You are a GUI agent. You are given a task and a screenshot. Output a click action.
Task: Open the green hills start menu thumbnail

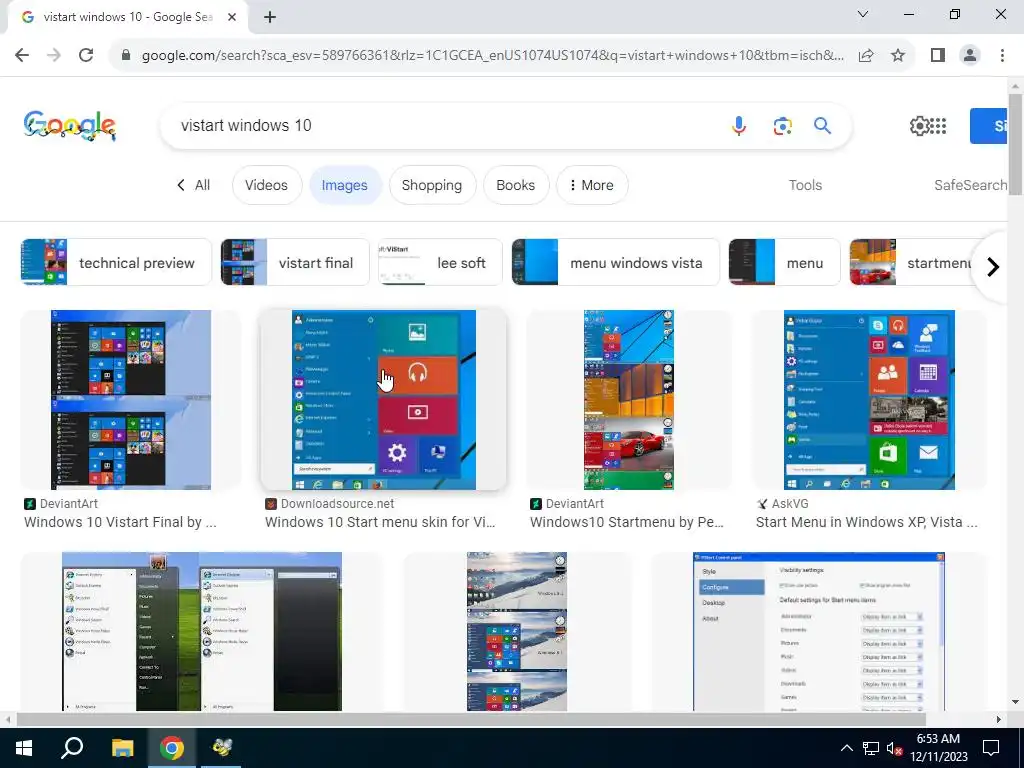202,632
